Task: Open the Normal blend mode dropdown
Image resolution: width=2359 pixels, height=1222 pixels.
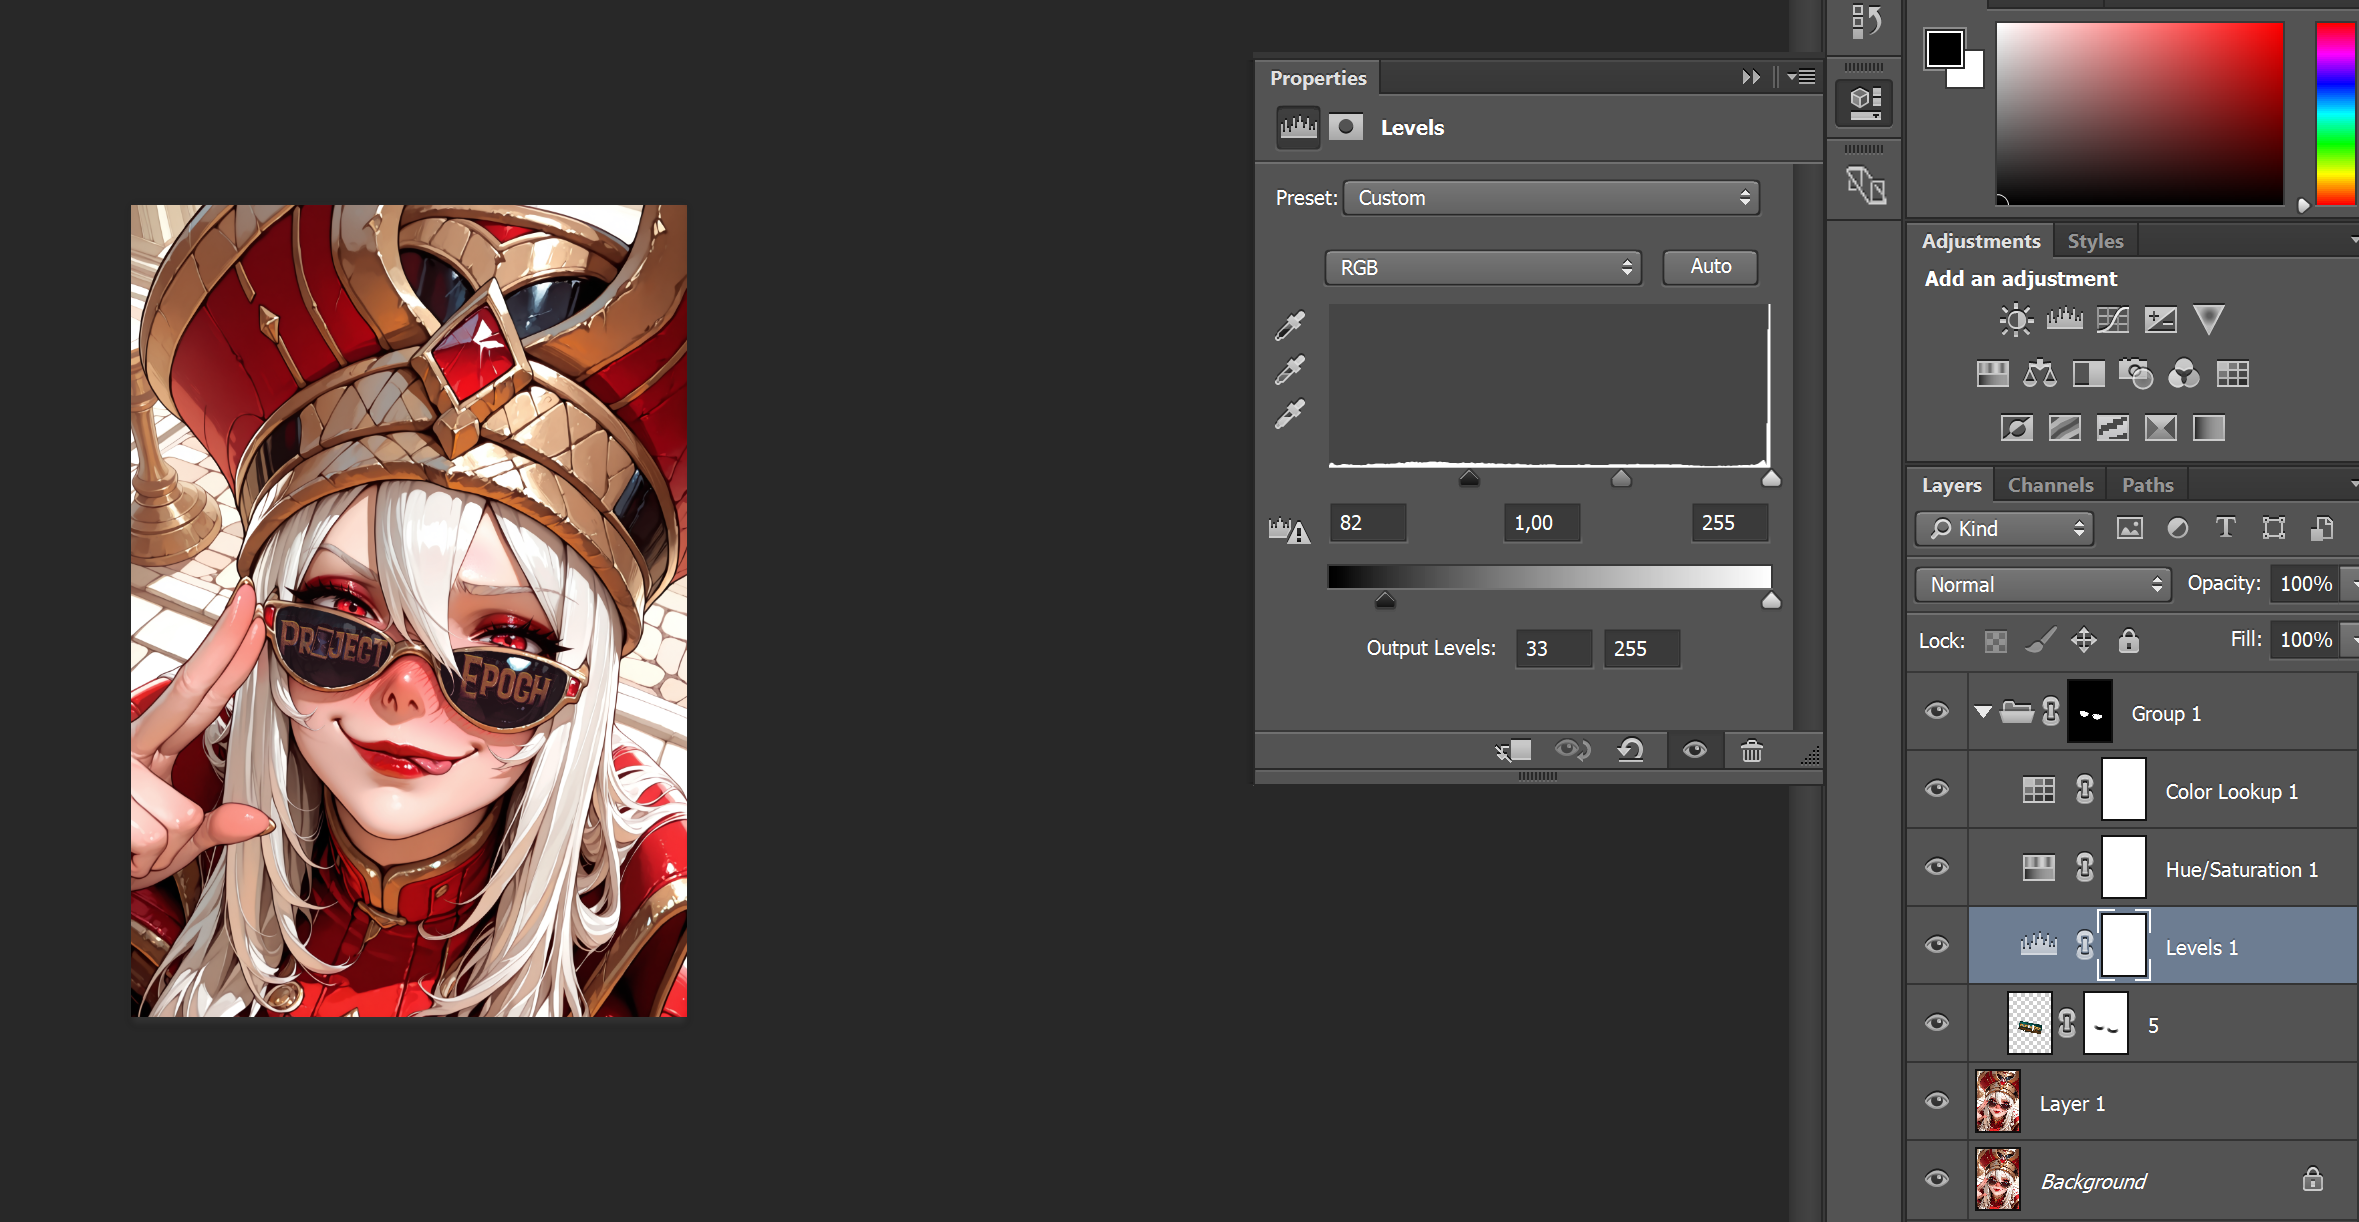Action: click(x=2042, y=584)
